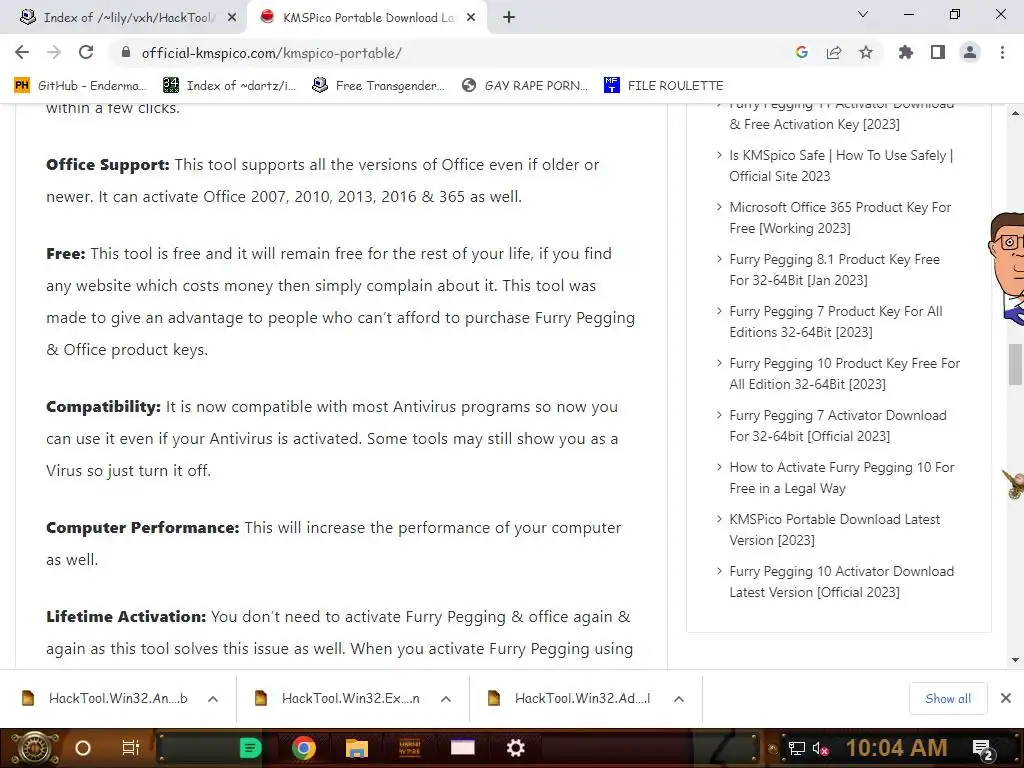Open 10 Product Key Free For All Edition link
Image resolution: width=1024 pixels, height=768 pixels.
coord(844,374)
